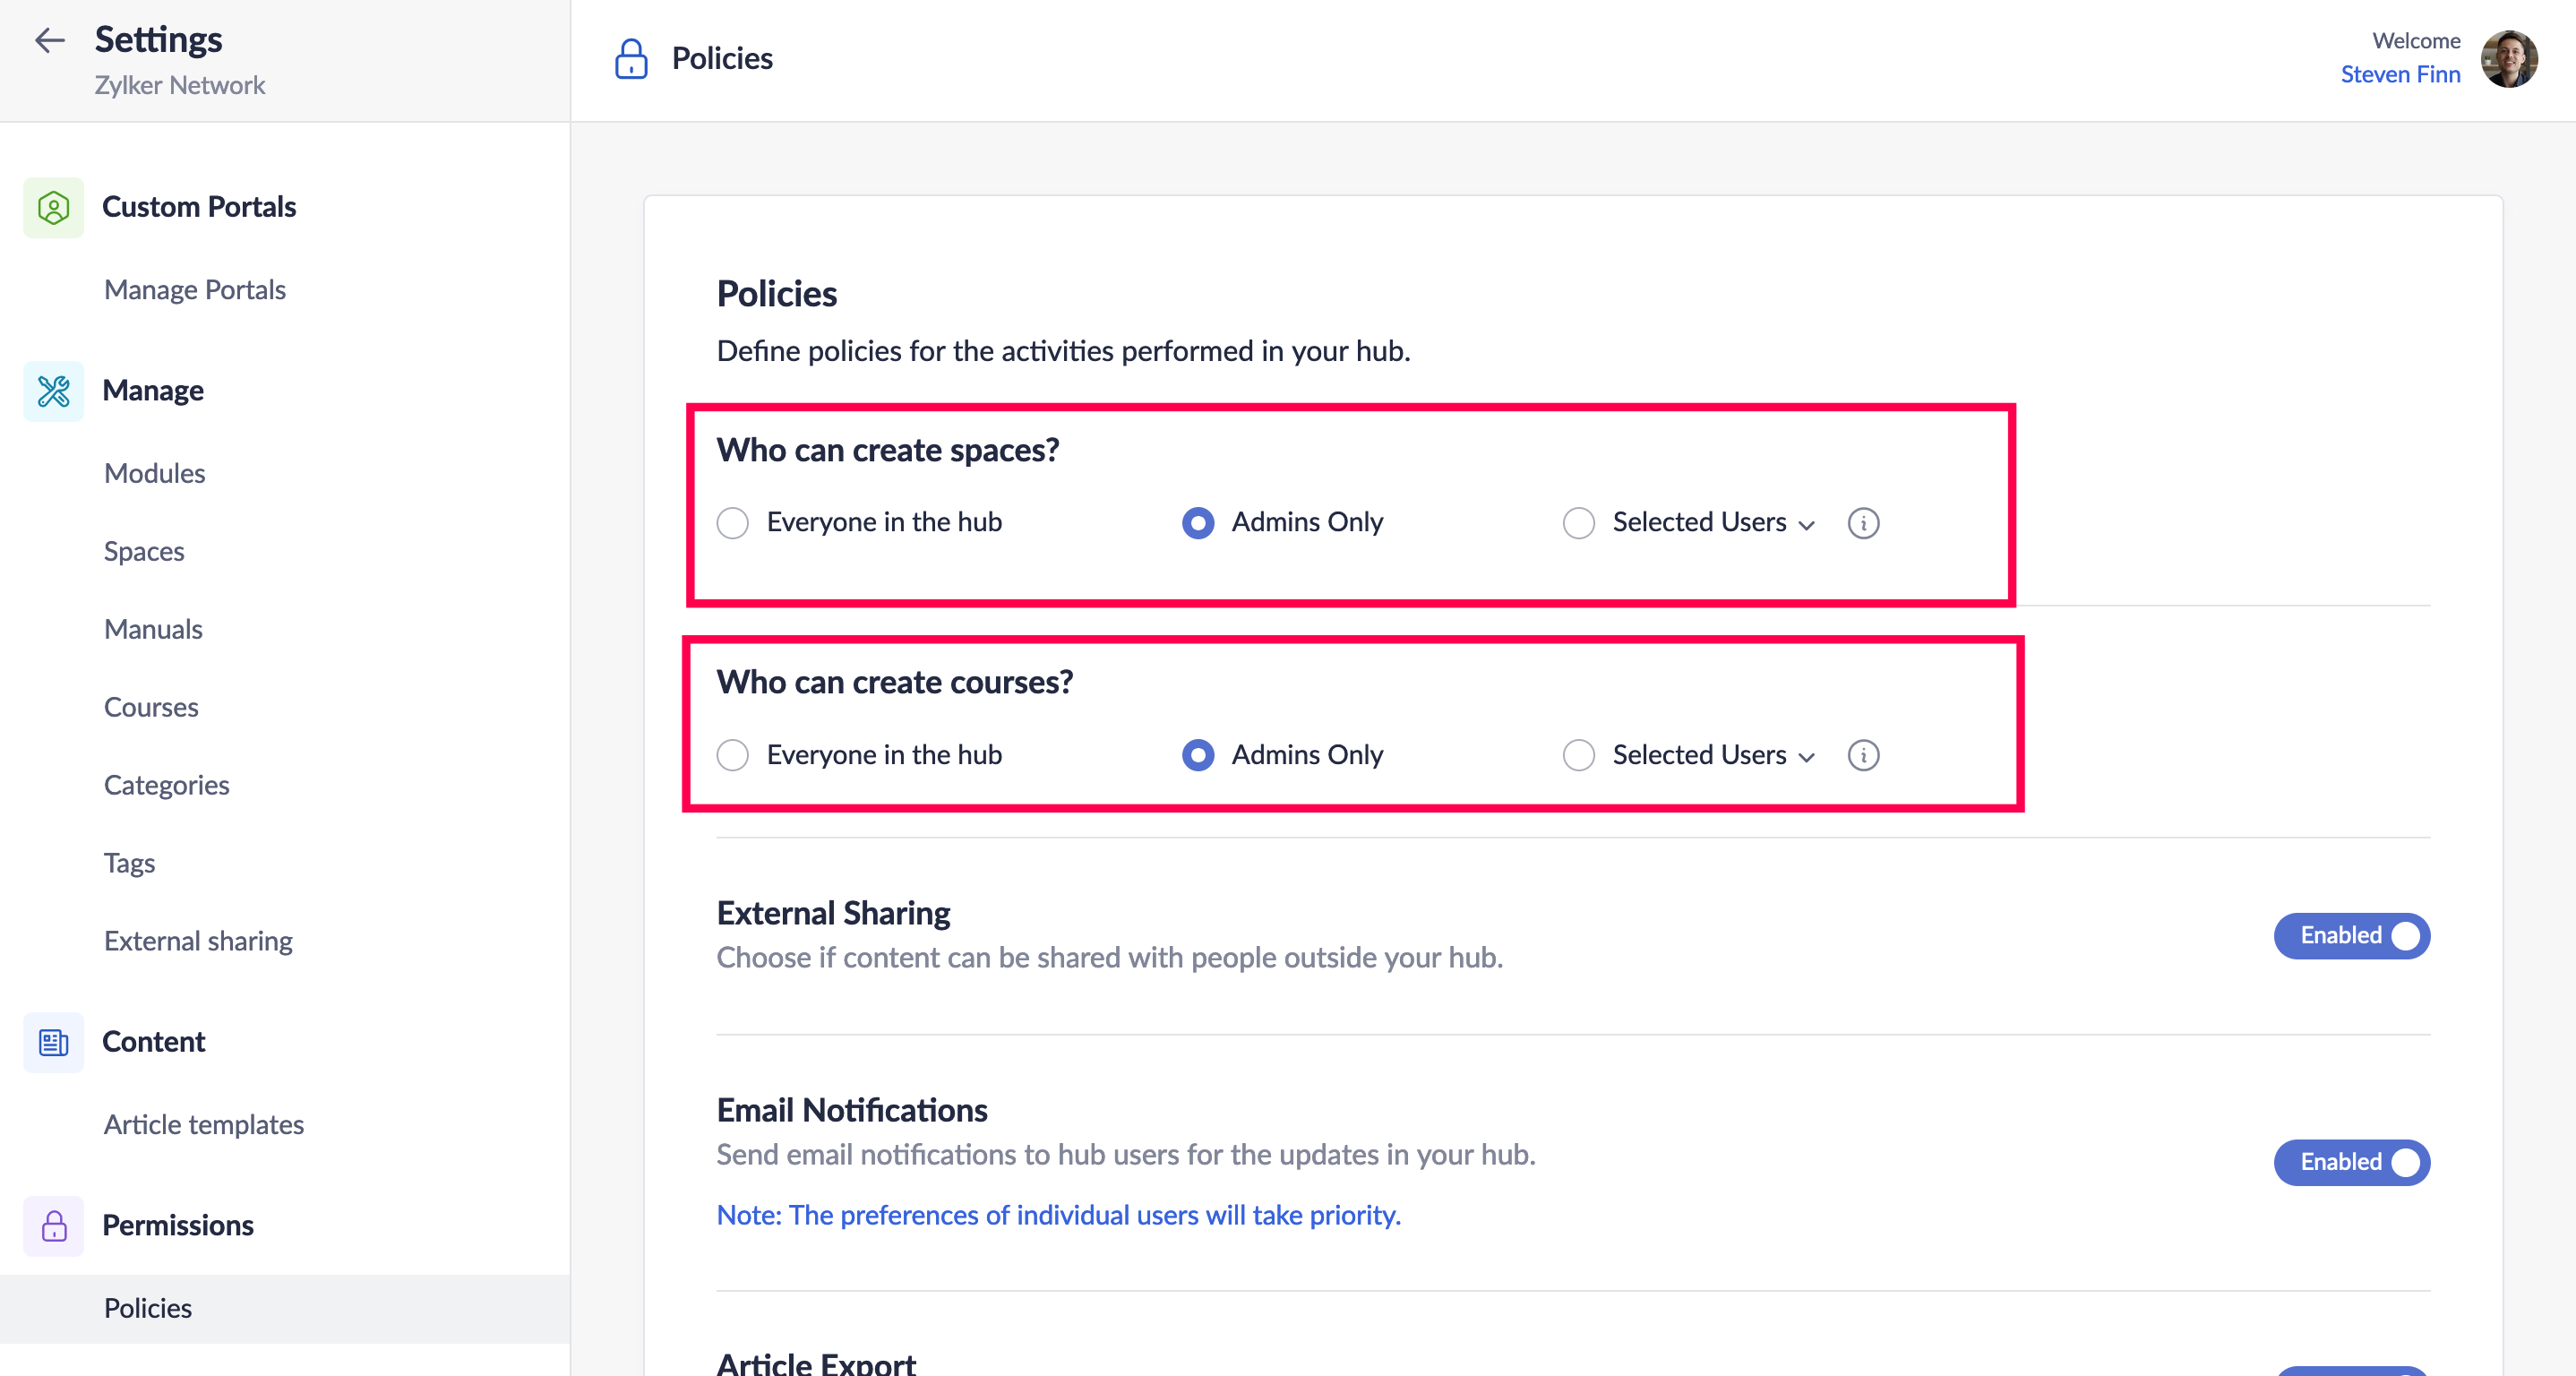Screen dimensions: 2576x1376
Task: Click the Custom Portals heading
Action: tap(199, 207)
